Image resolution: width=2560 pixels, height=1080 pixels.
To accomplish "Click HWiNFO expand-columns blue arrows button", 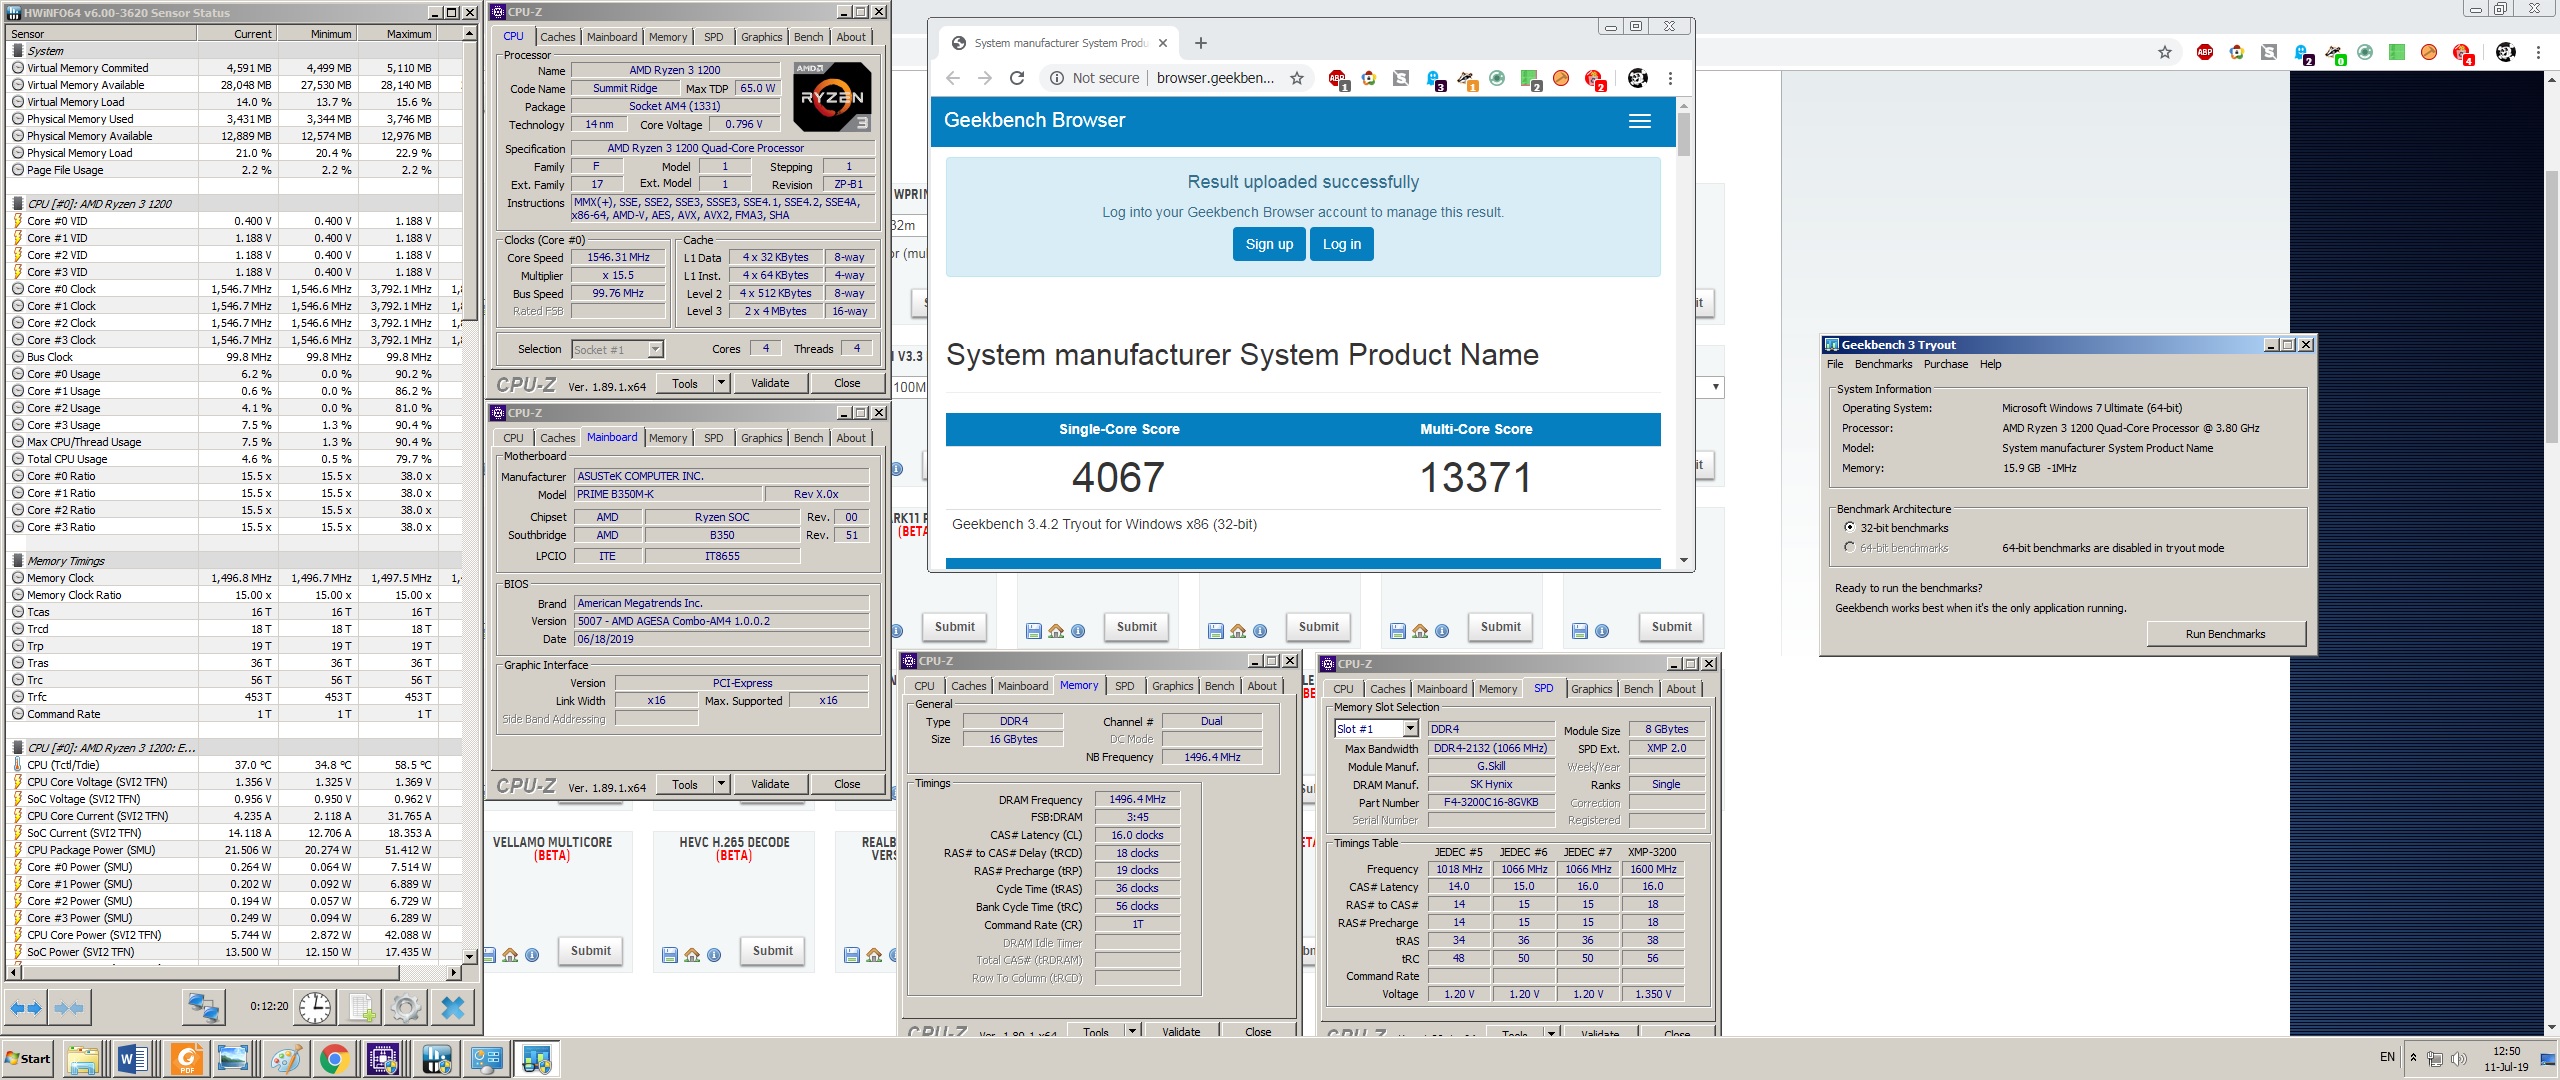I will pos(26,1007).
